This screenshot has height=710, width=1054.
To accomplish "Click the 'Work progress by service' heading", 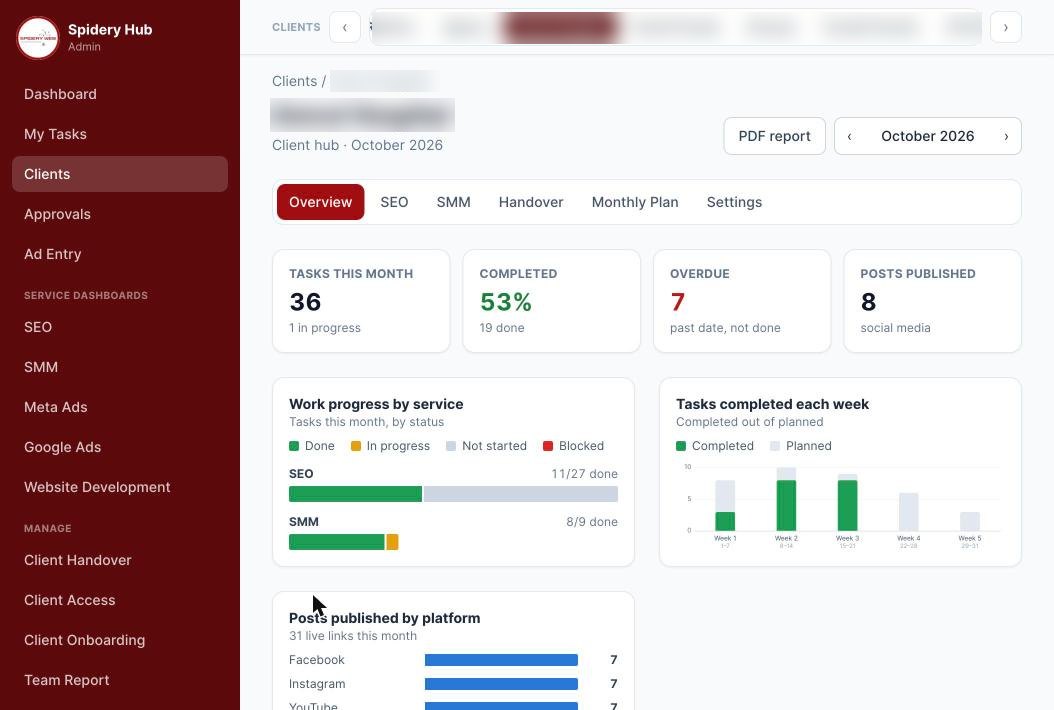I will click(x=376, y=404).
